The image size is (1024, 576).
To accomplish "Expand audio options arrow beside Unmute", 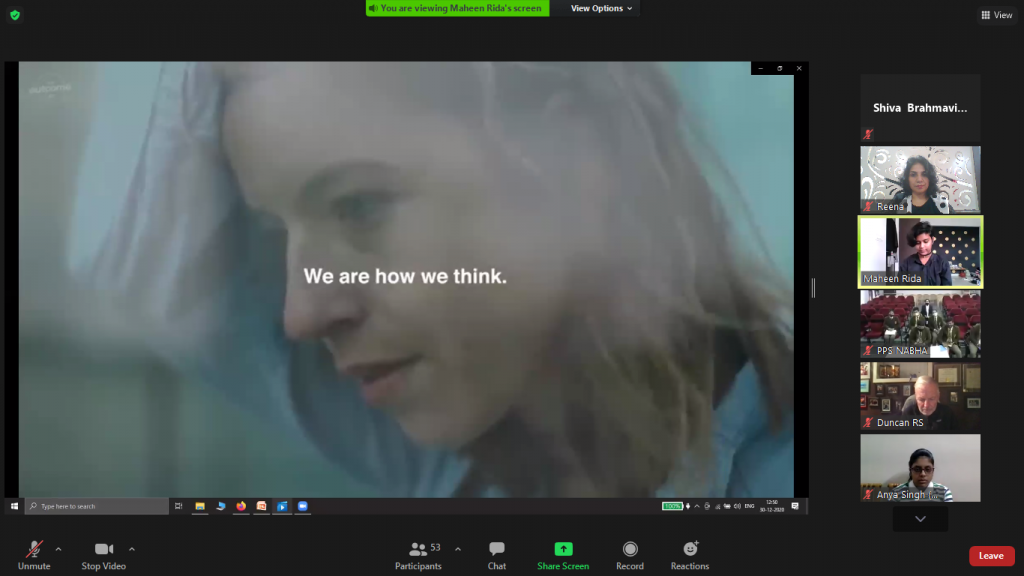I will click(x=58, y=548).
